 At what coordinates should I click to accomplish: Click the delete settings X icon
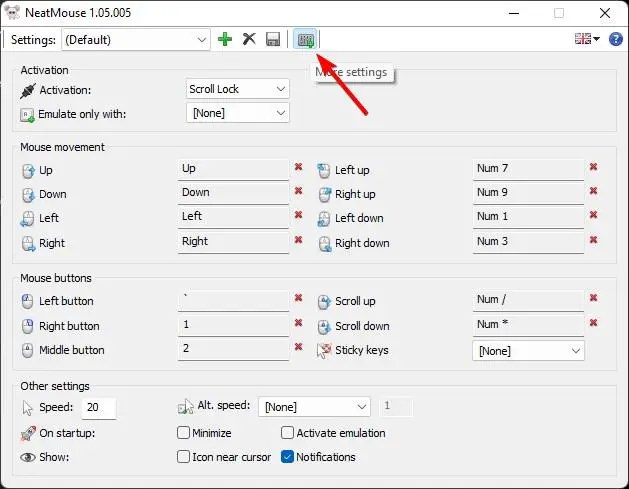[x=249, y=39]
